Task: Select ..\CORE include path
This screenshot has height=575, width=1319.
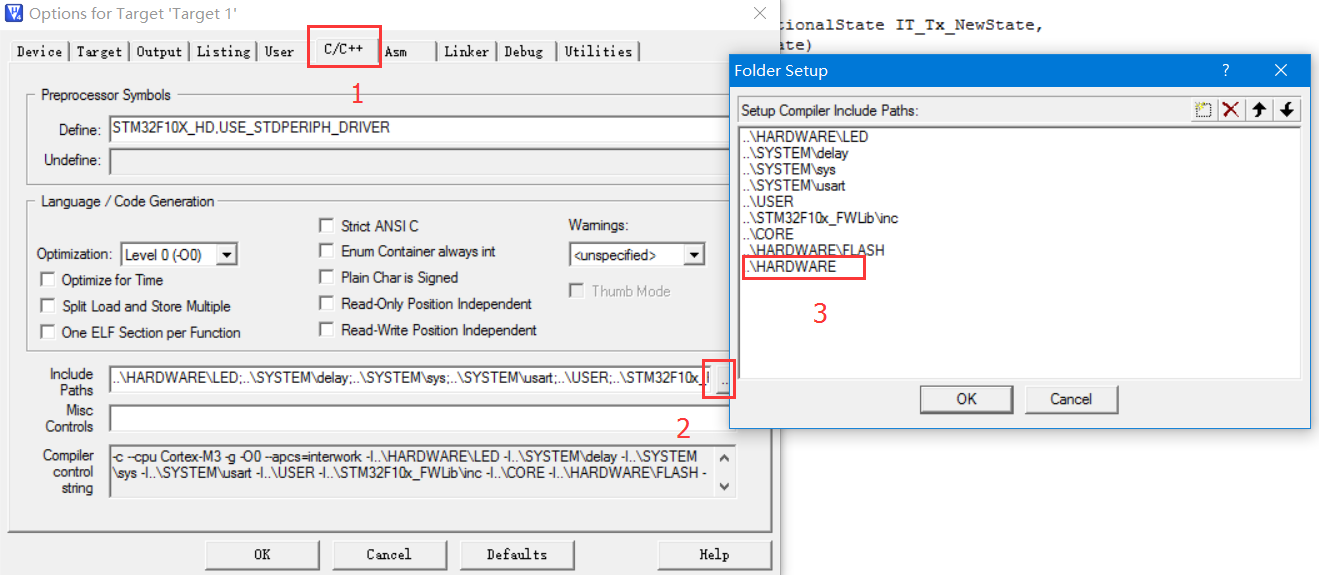Action: (767, 233)
